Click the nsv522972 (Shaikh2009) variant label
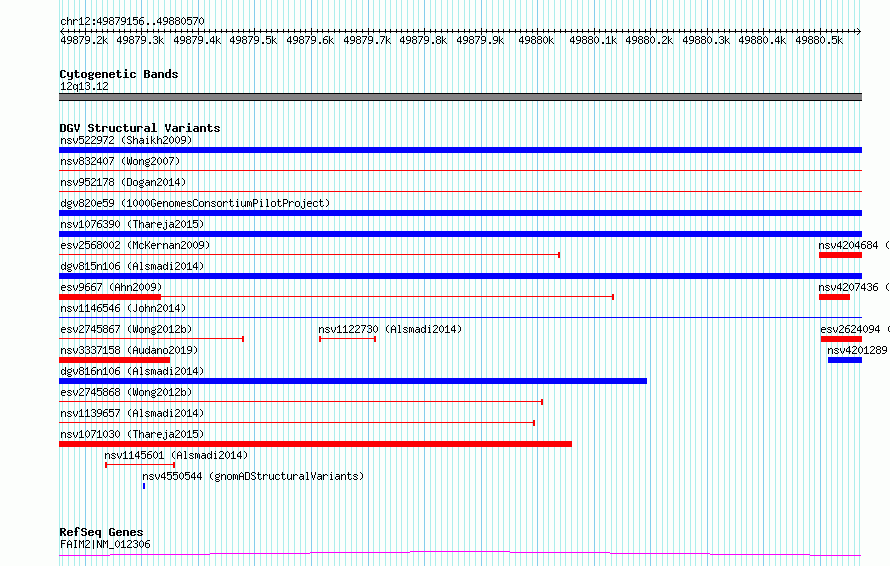890x566 pixels. pos(126,140)
